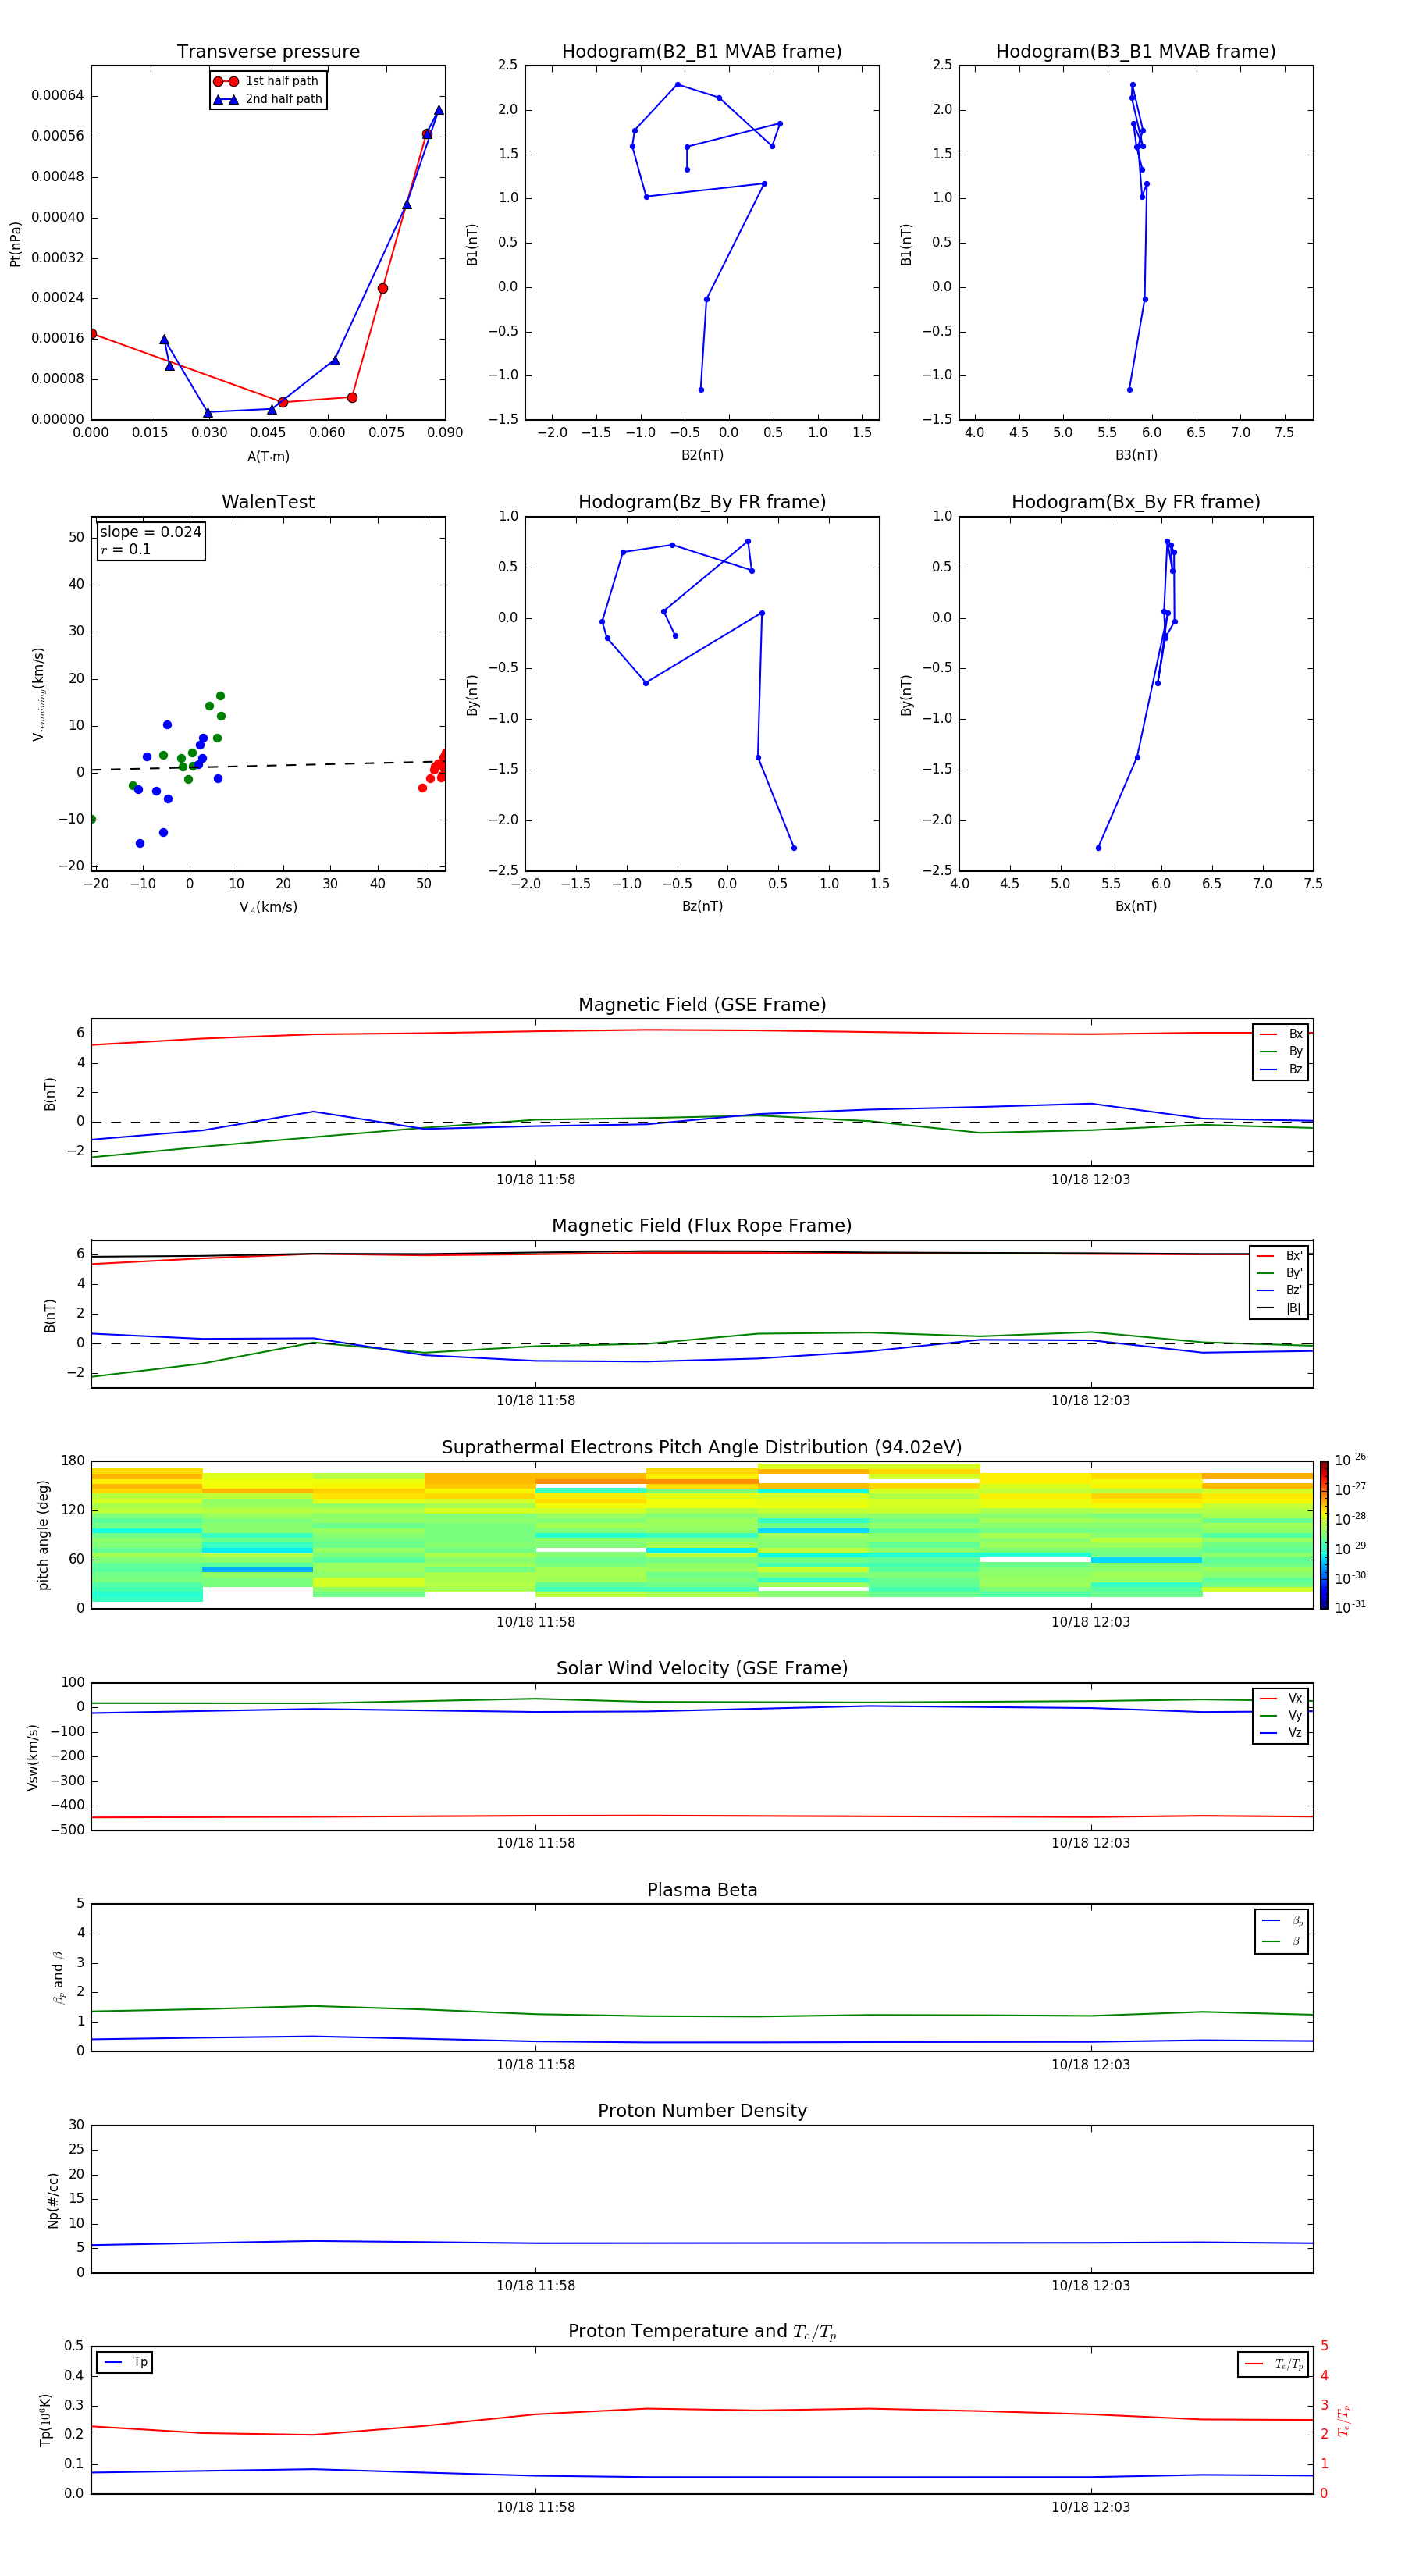
Task: Click the 'Solar Wind Velocity (GSE Frame)' title
Action: click(x=702, y=1668)
